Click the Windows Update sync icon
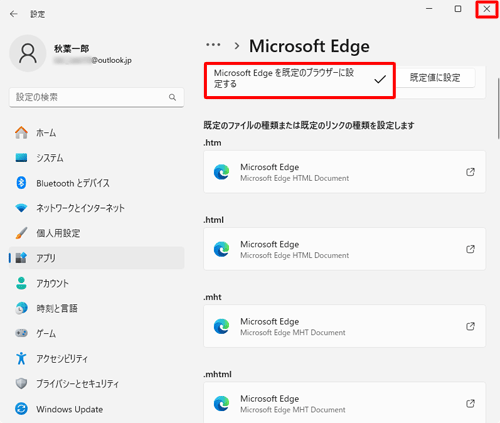Screen dimensions: 500x423 click(21, 409)
